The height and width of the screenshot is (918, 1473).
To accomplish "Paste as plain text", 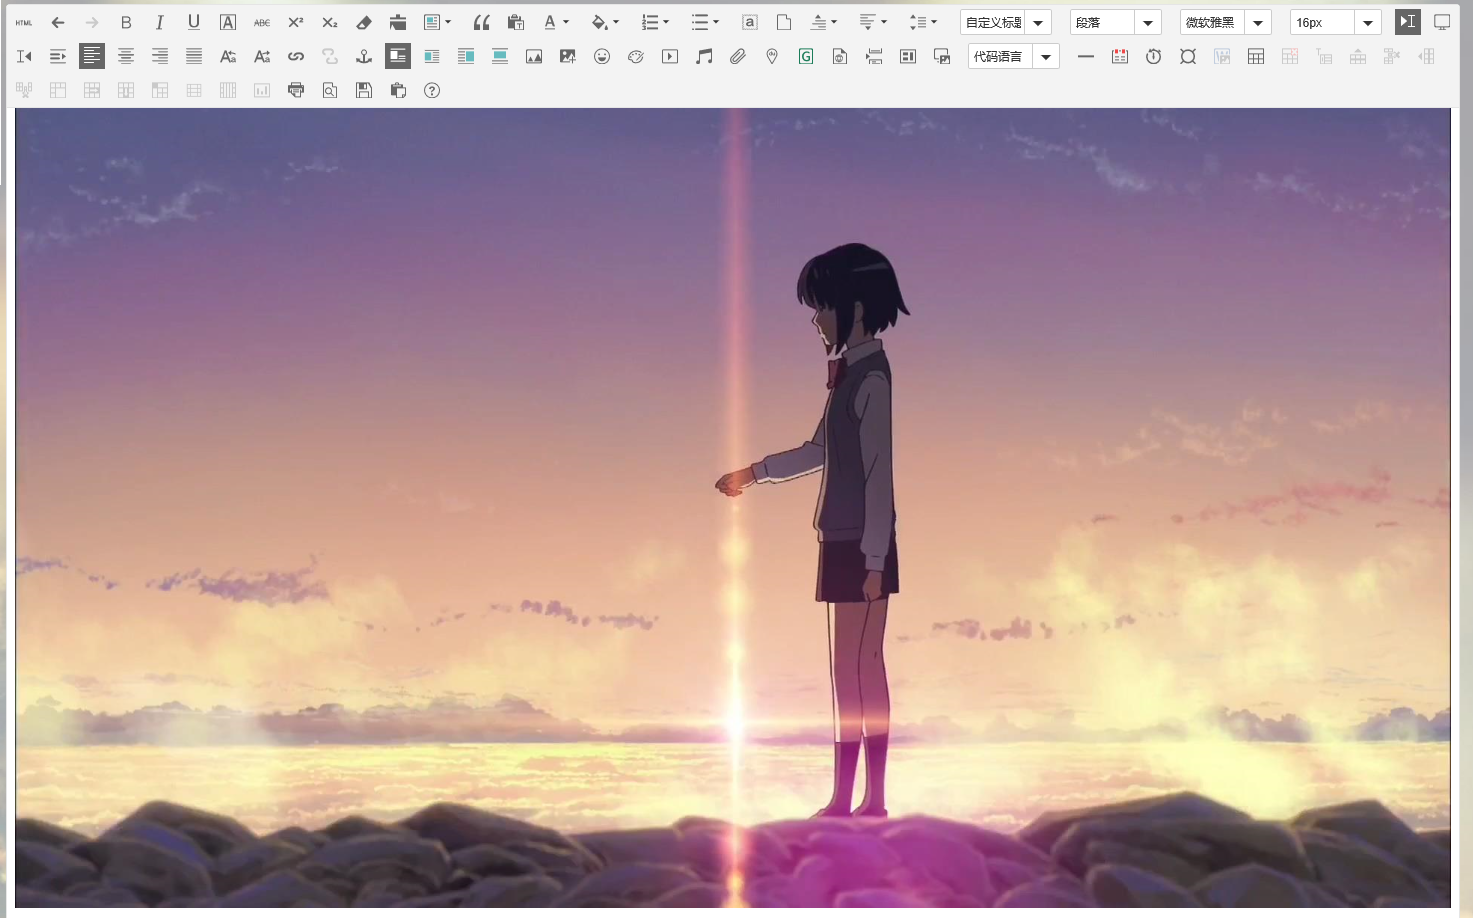I will point(516,22).
